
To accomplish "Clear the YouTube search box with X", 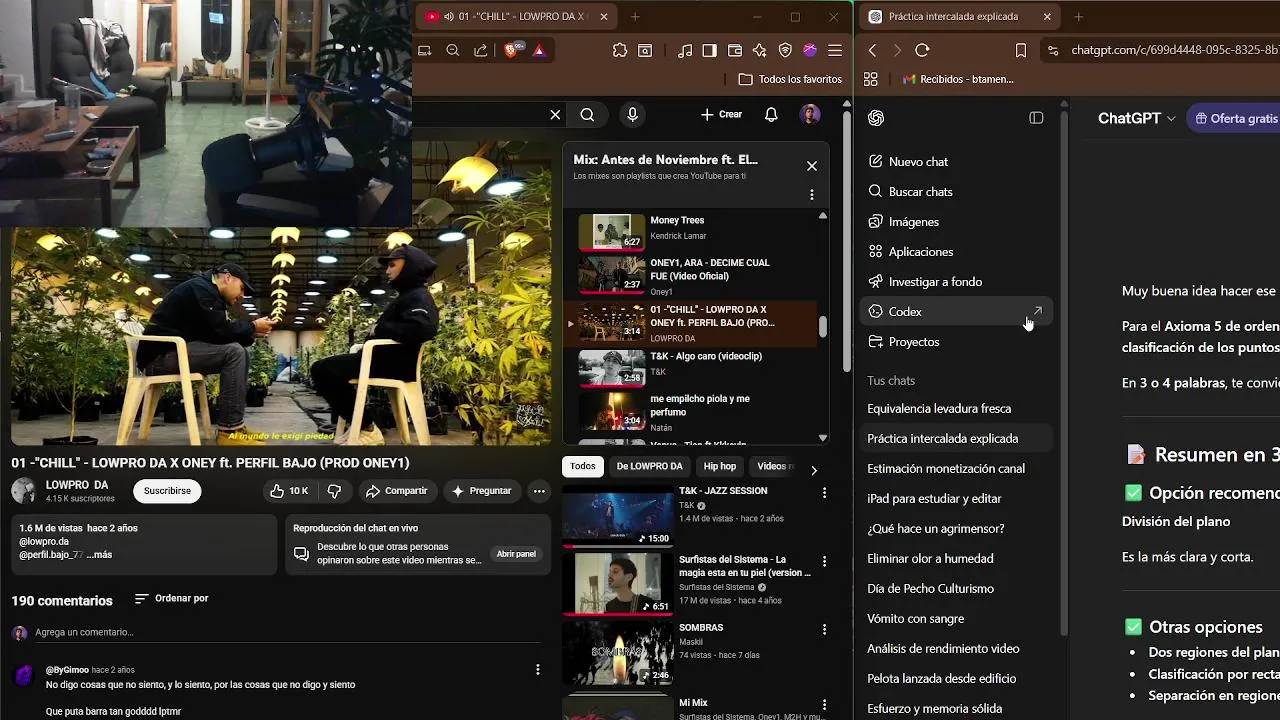I will tap(555, 115).
